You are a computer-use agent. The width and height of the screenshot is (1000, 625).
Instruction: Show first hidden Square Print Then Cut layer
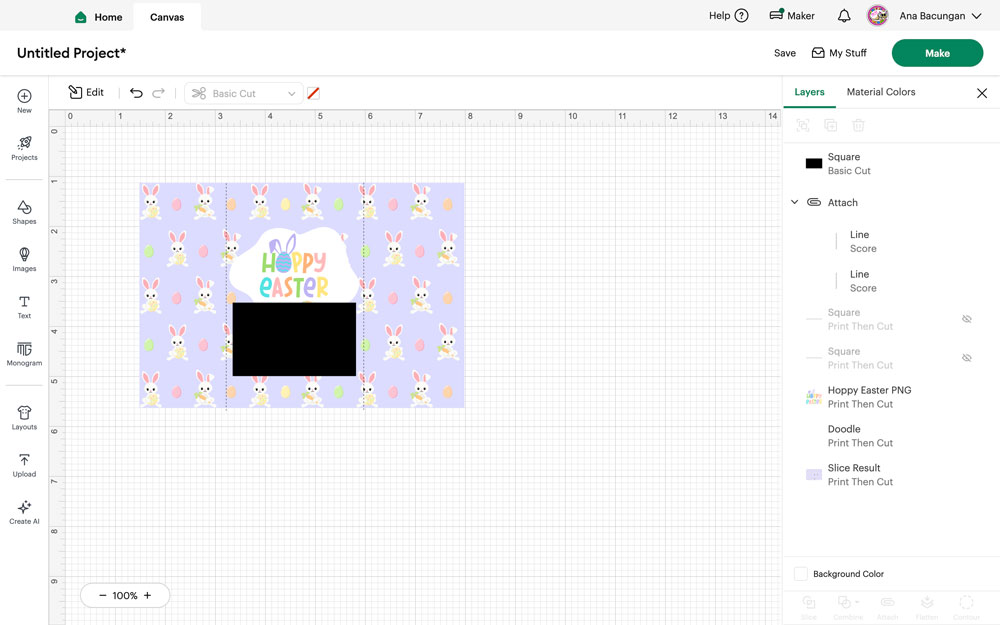(x=966, y=319)
